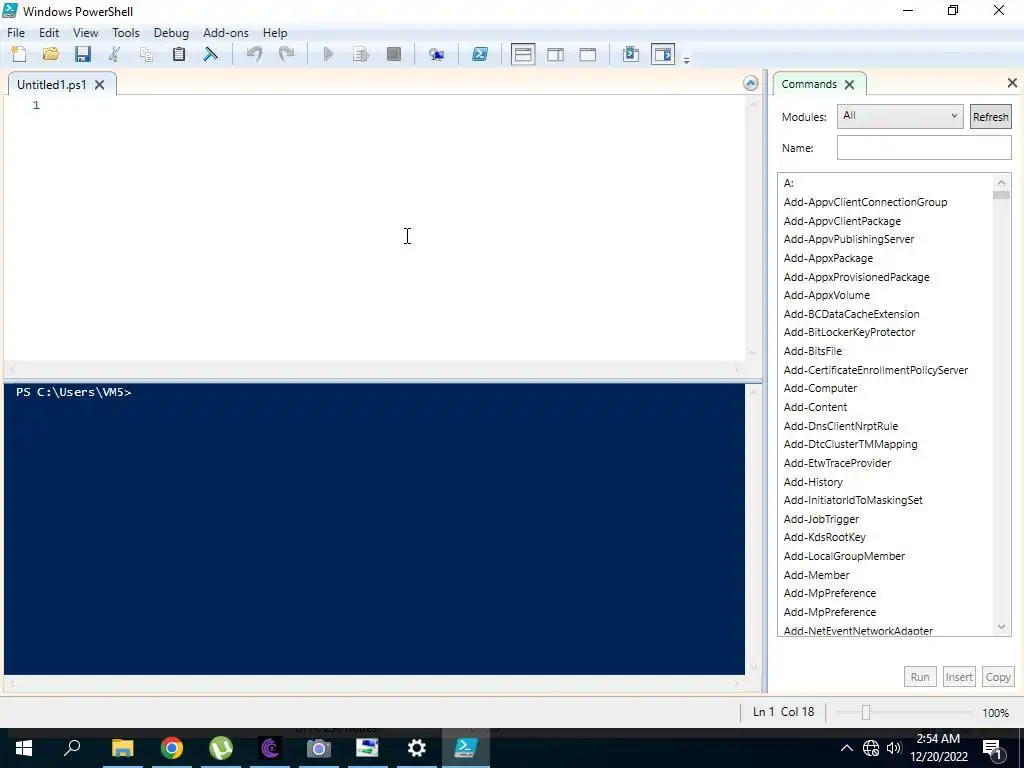The height and width of the screenshot is (768, 1024).
Task: Open the Edit menu
Action: 49,33
